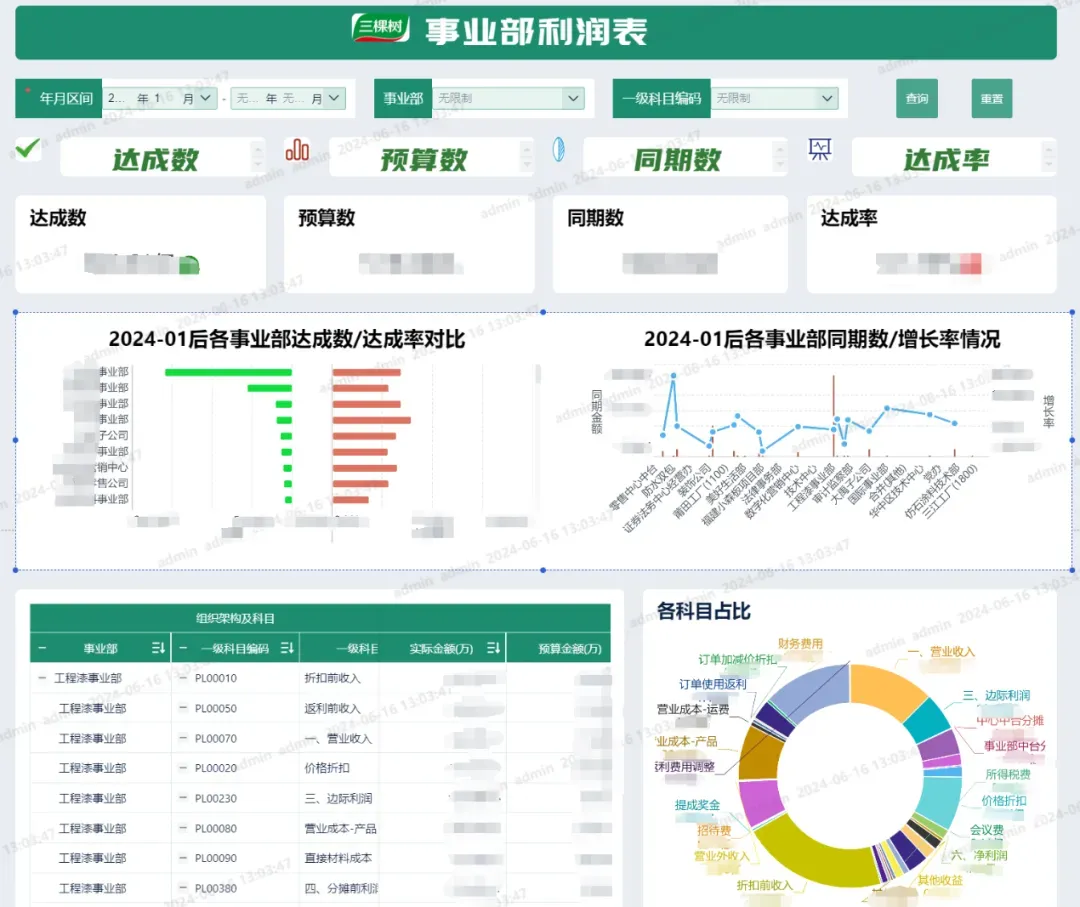Collapse the PL00080 row
The height and width of the screenshot is (907, 1080).
183,828
